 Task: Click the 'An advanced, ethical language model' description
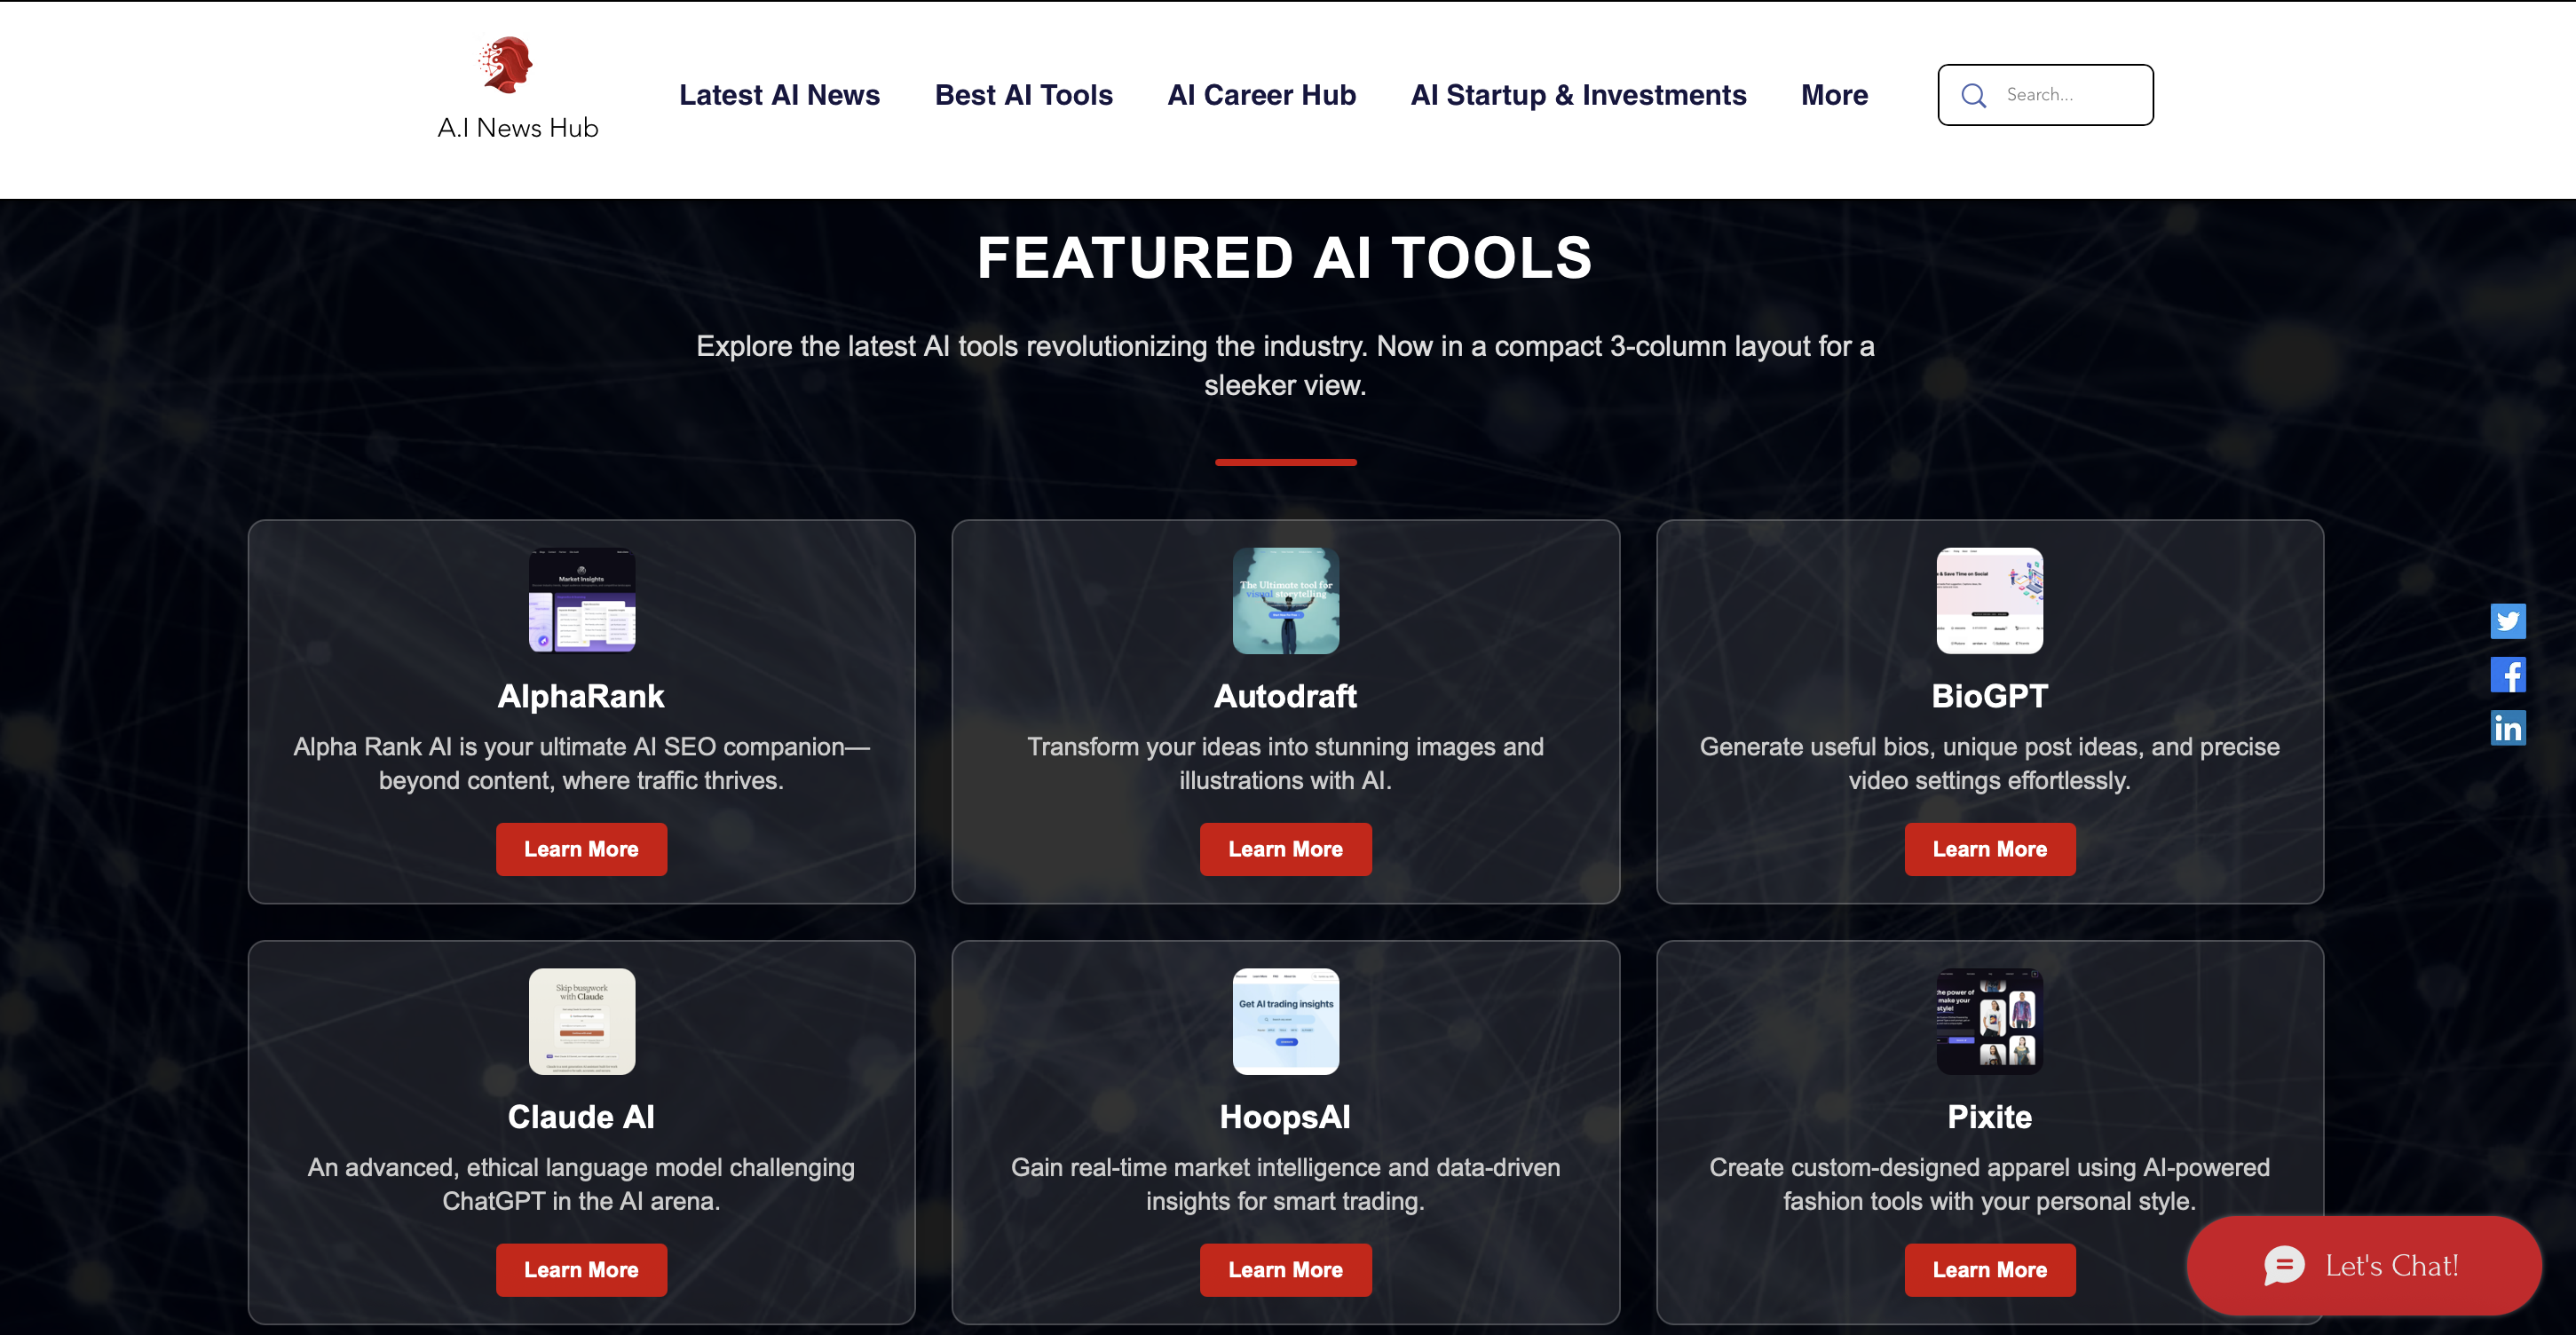pyautogui.click(x=581, y=1185)
